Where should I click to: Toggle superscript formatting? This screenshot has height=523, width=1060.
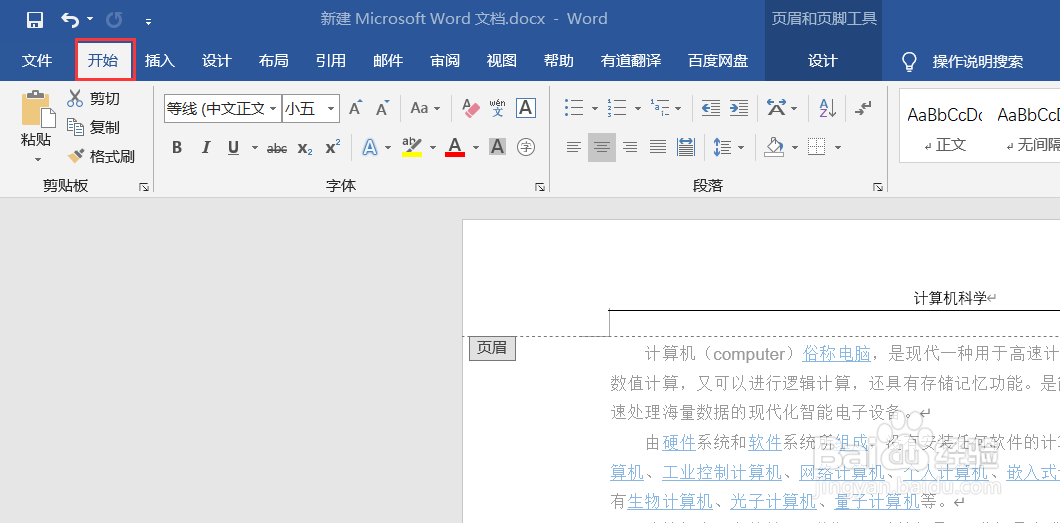(x=333, y=147)
